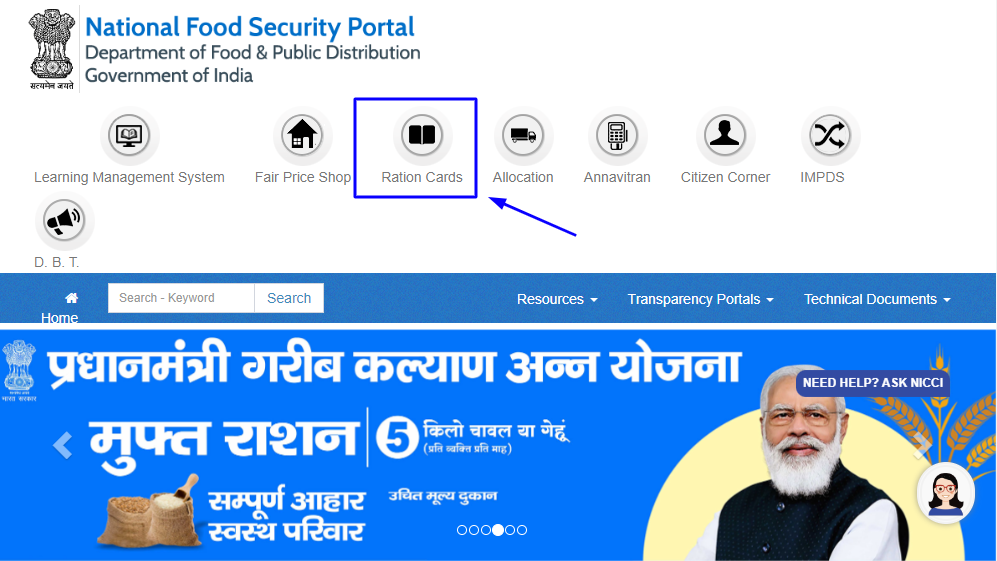Screen dimensions: 997x561
Task: Open the Learning Management System icon
Action: pos(129,135)
